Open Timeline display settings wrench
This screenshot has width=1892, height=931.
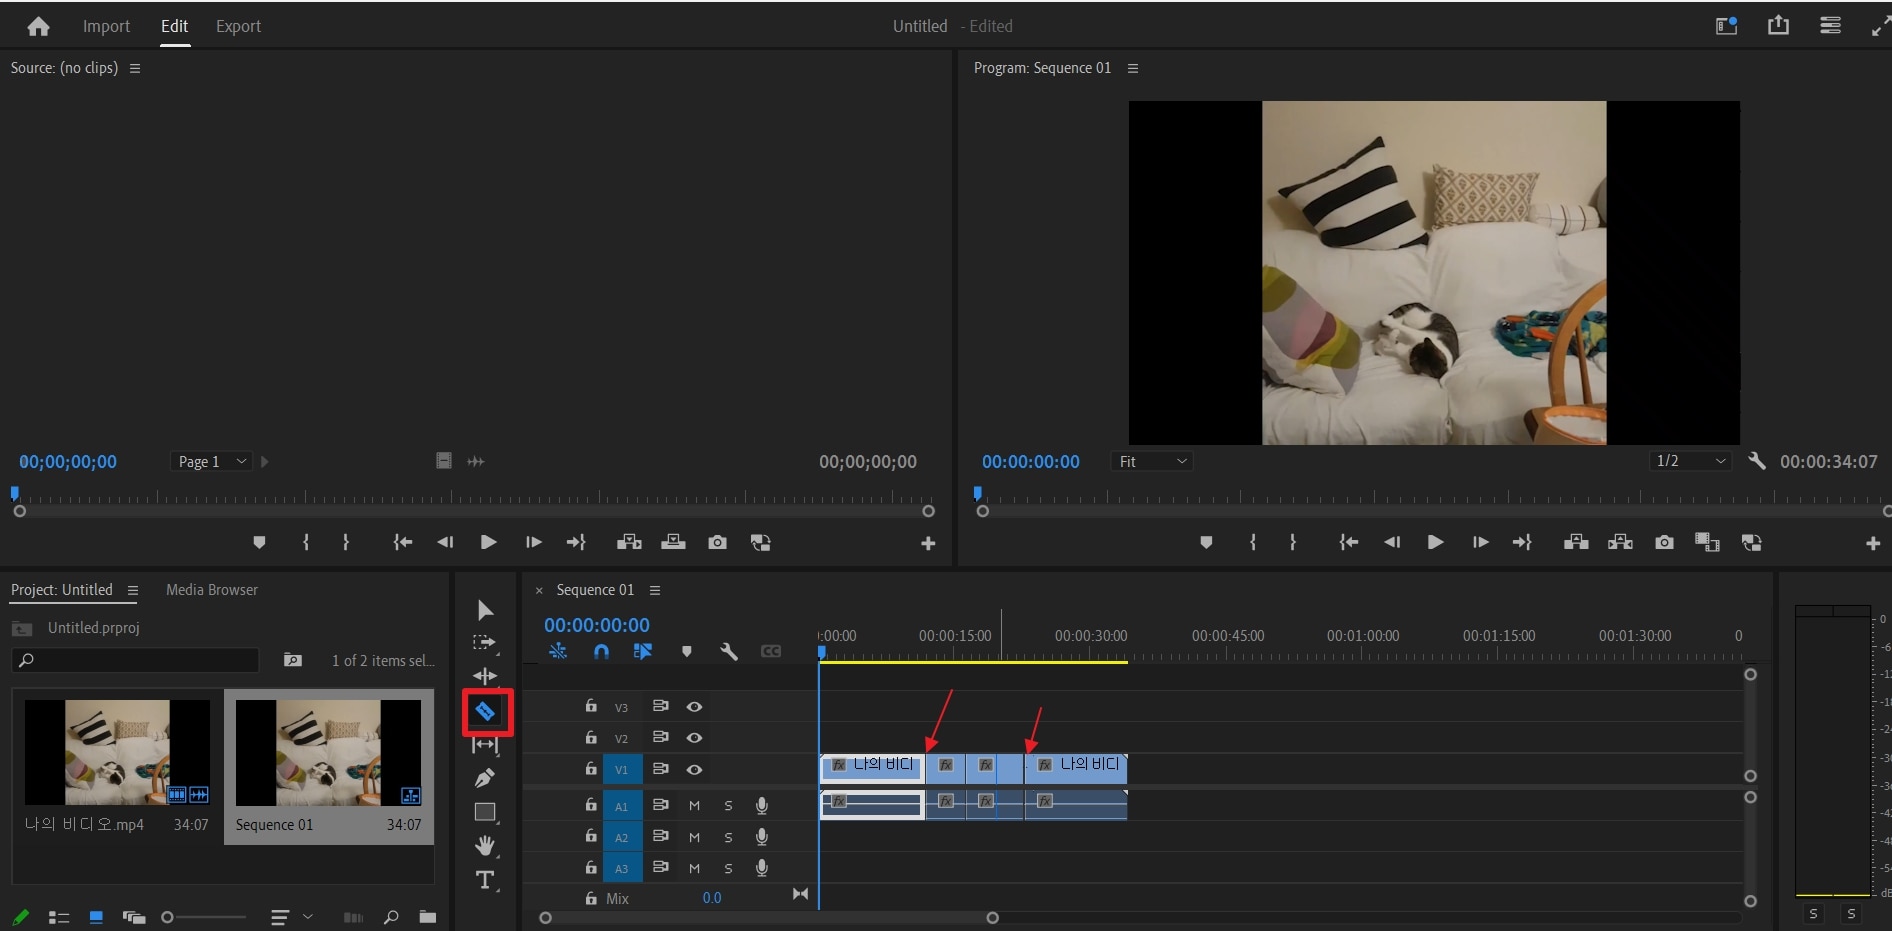pyautogui.click(x=729, y=651)
